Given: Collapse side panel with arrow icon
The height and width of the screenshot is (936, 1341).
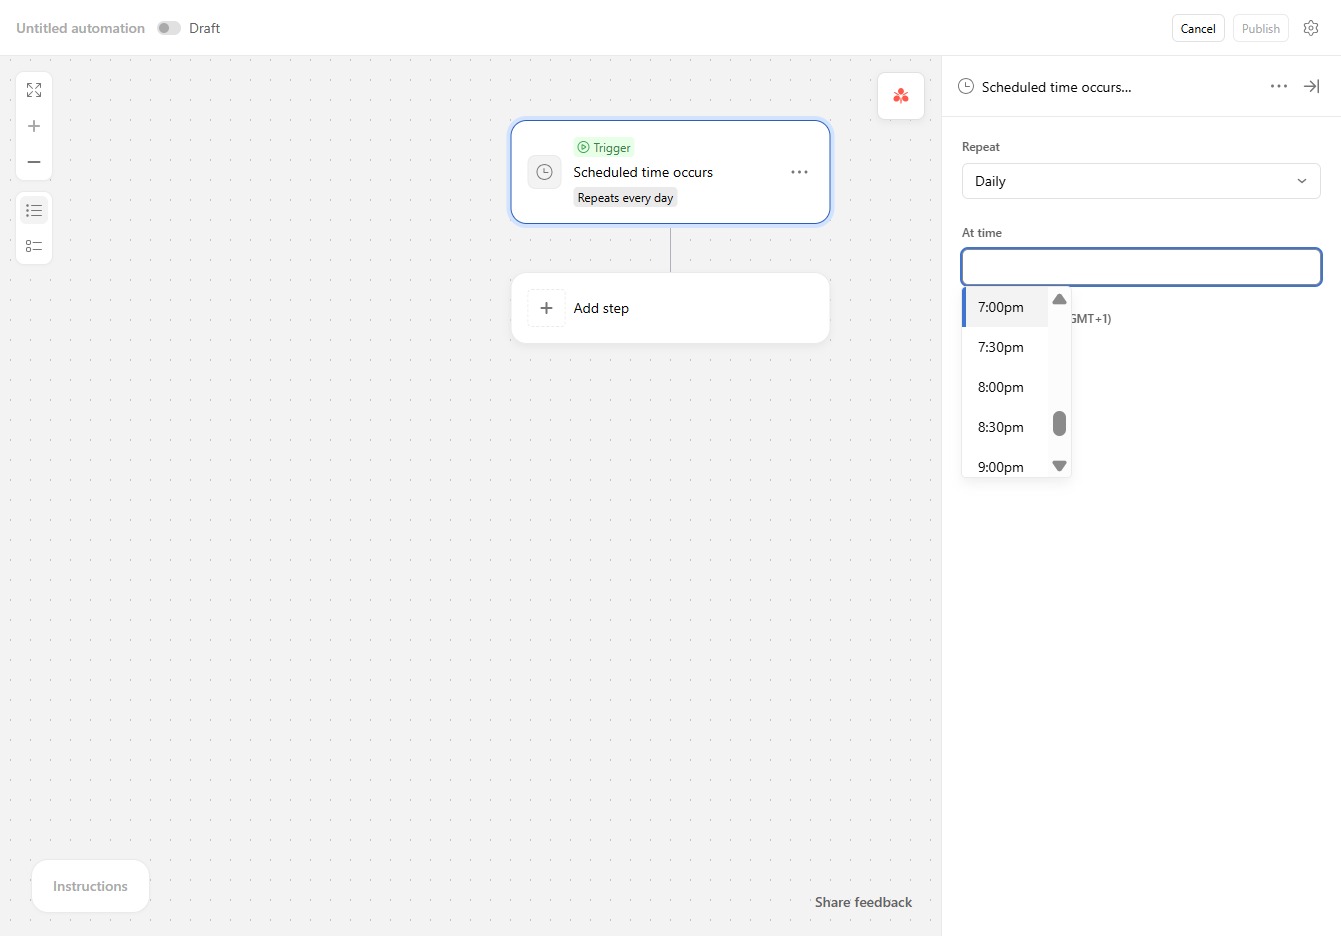Looking at the screenshot, I should pyautogui.click(x=1311, y=87).
